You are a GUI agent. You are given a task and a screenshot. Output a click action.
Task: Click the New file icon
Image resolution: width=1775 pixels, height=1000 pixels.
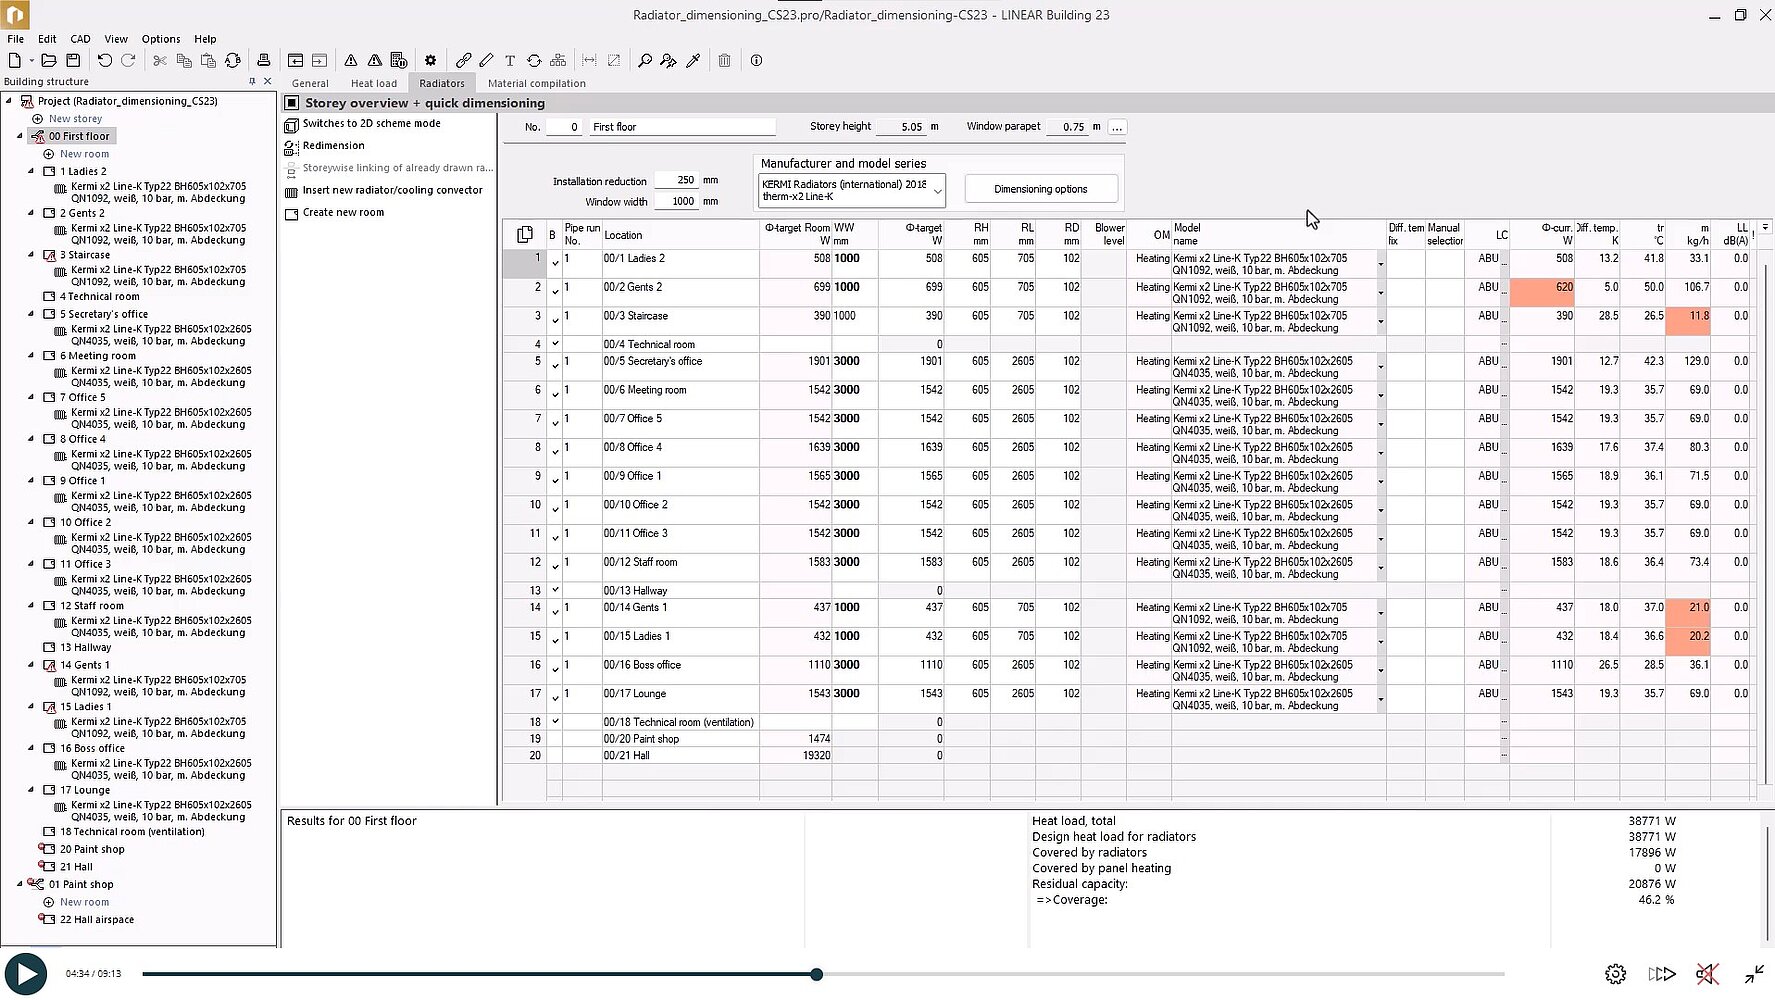point(14,61)
